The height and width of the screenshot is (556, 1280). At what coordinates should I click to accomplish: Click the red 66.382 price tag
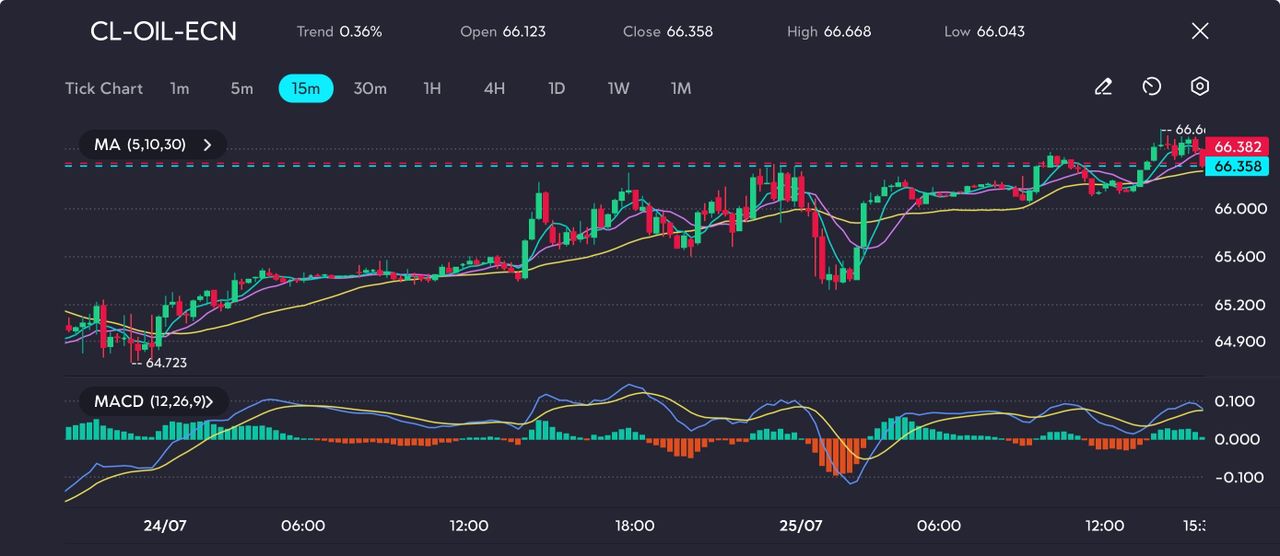tap(1240, 147)
